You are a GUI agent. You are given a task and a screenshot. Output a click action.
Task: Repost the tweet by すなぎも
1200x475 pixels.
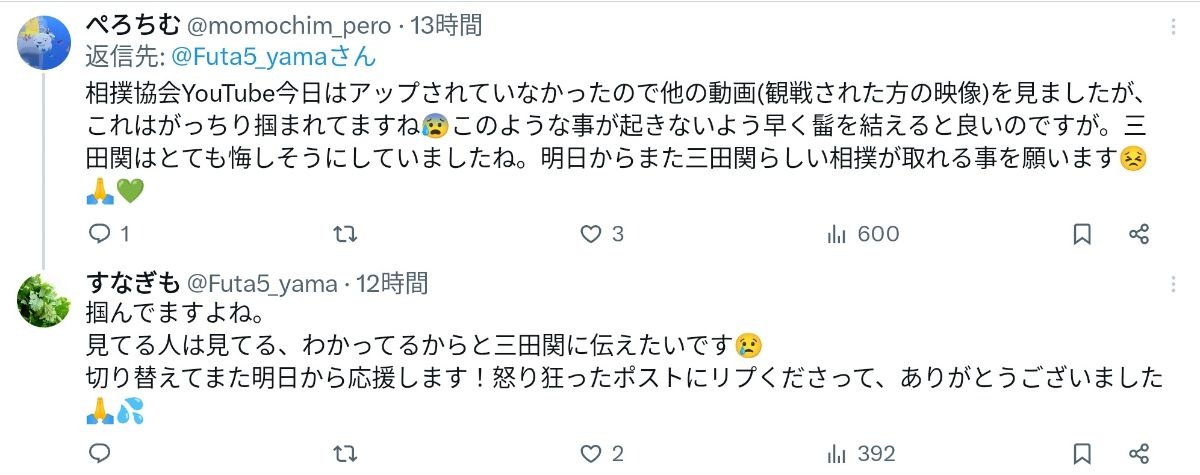click(x=344, y=453)
